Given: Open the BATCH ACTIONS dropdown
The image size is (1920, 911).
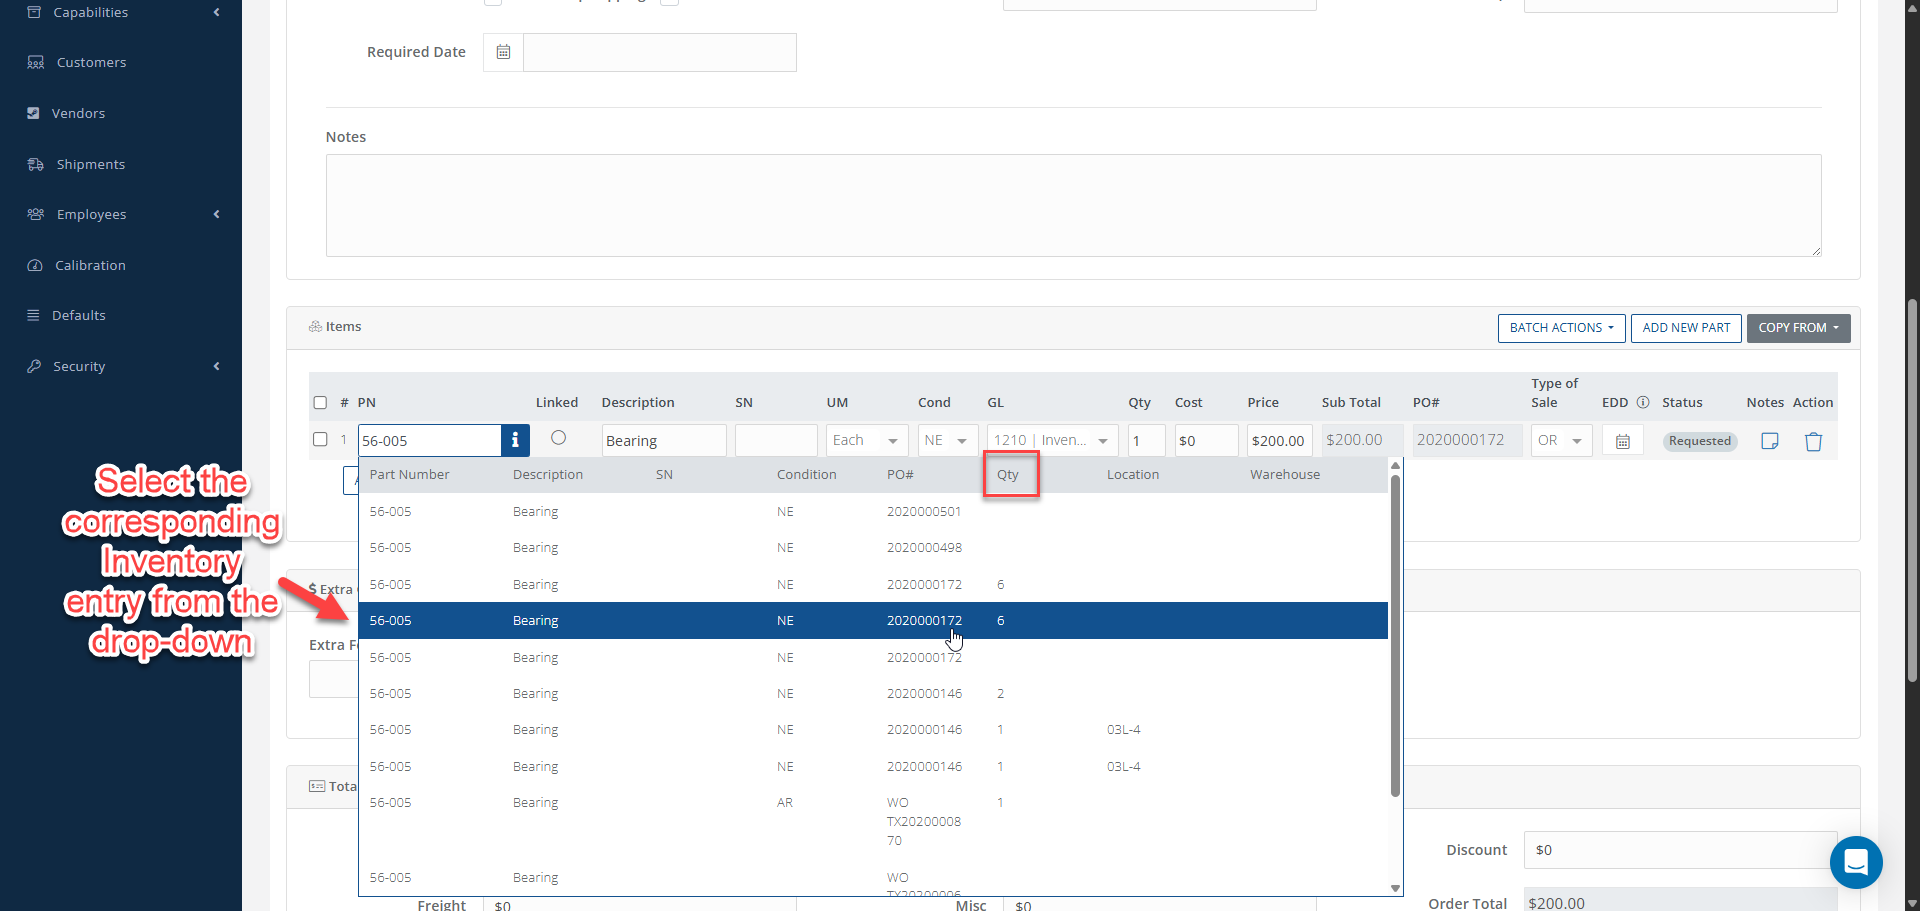Looking at the screenshot, I should (x=1560, y=328).
